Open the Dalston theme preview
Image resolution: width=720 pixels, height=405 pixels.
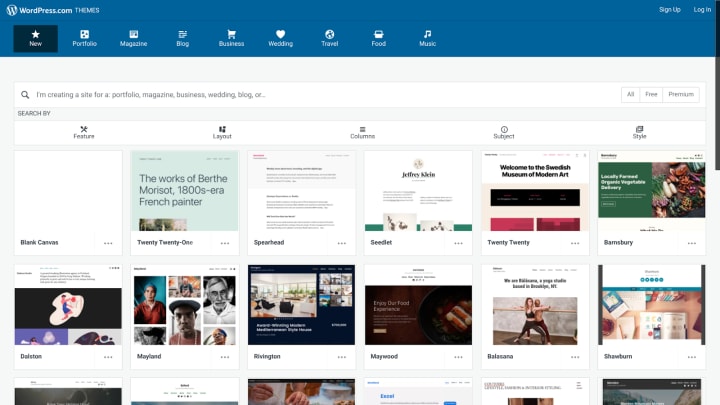tap(68, 305)
